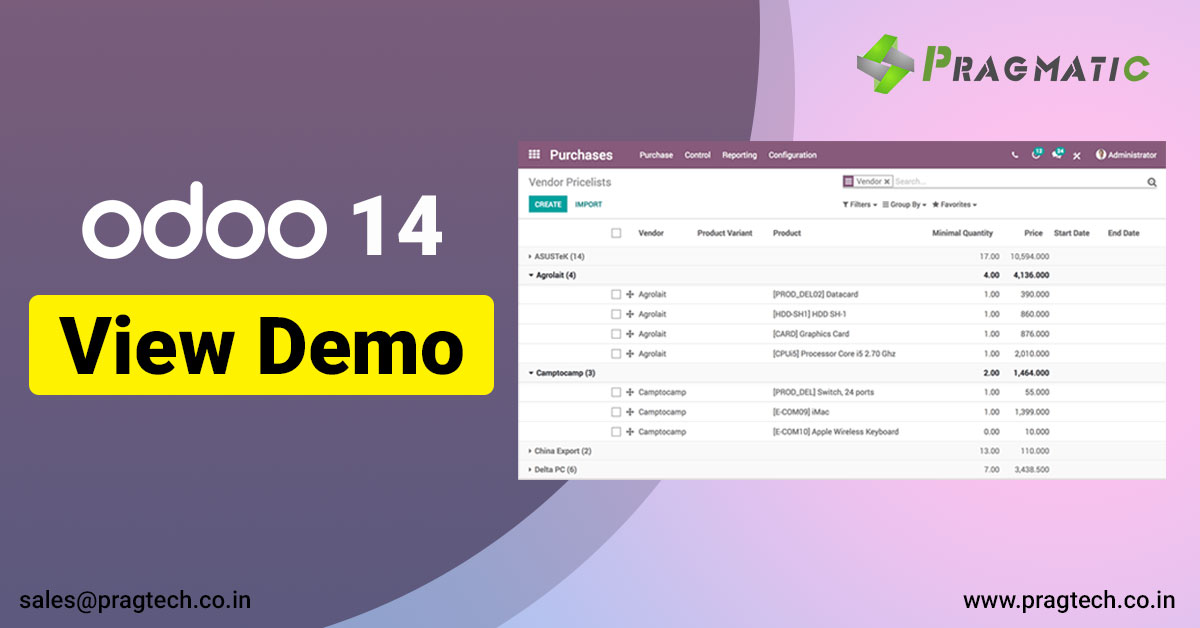This screenshot has height=628, width=1200.
Task: Click the CREATE button
Action: tap(548, 204)
